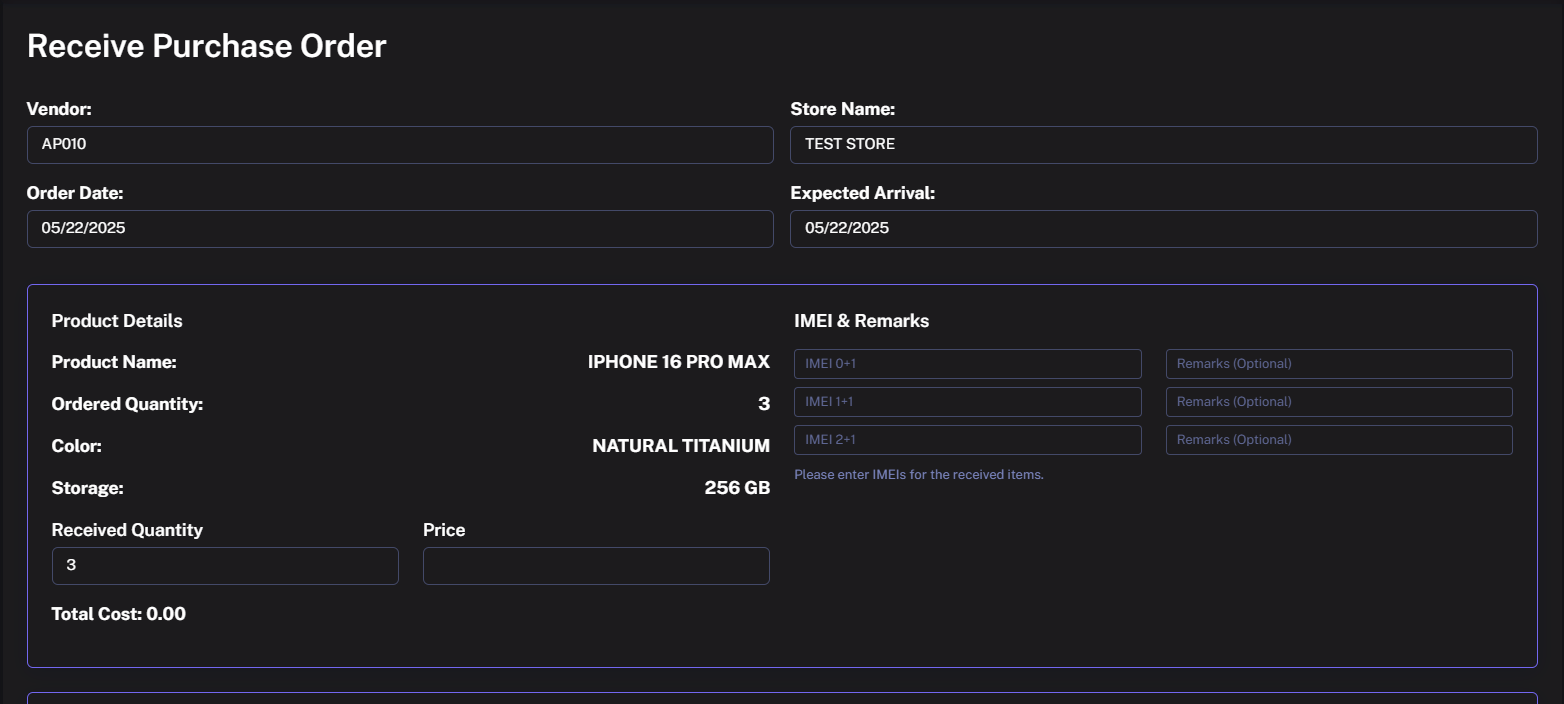Click Remarks field beside IMEI 1+1
This screenshot has width=1564, height=704.
click(1339, 402)
